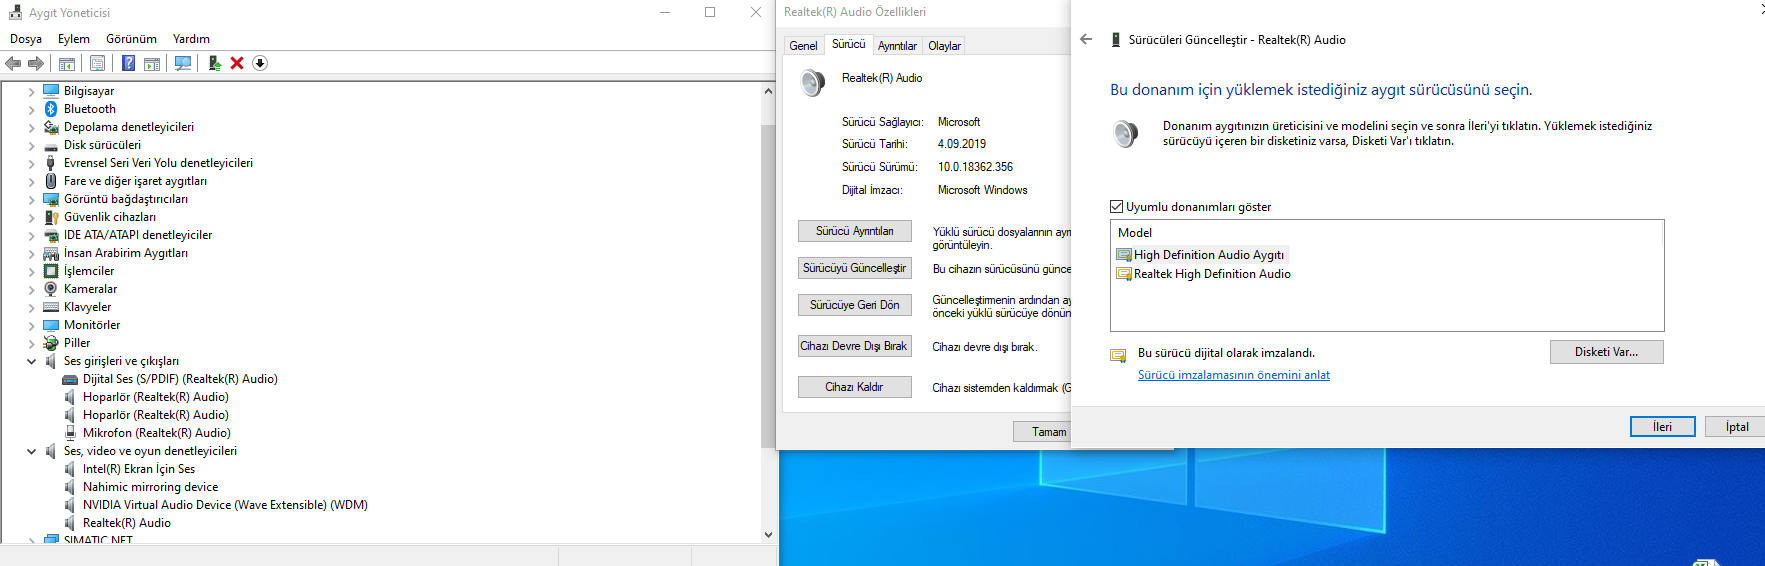Select Nahimic mirroring device entry
The height and width of the screenshot is (566, 1765).
pos(150,487)
